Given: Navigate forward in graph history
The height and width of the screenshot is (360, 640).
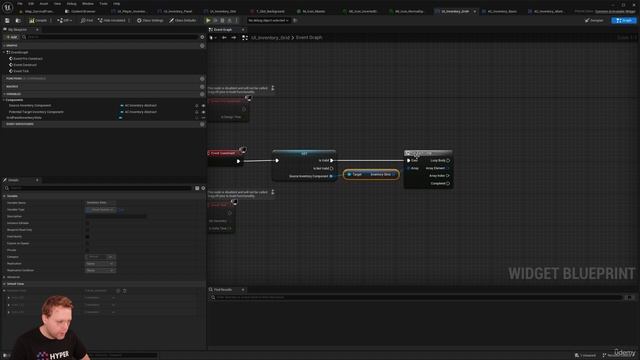Looking at the screenshot, I should pyautogui.click(x=233, y=38).
